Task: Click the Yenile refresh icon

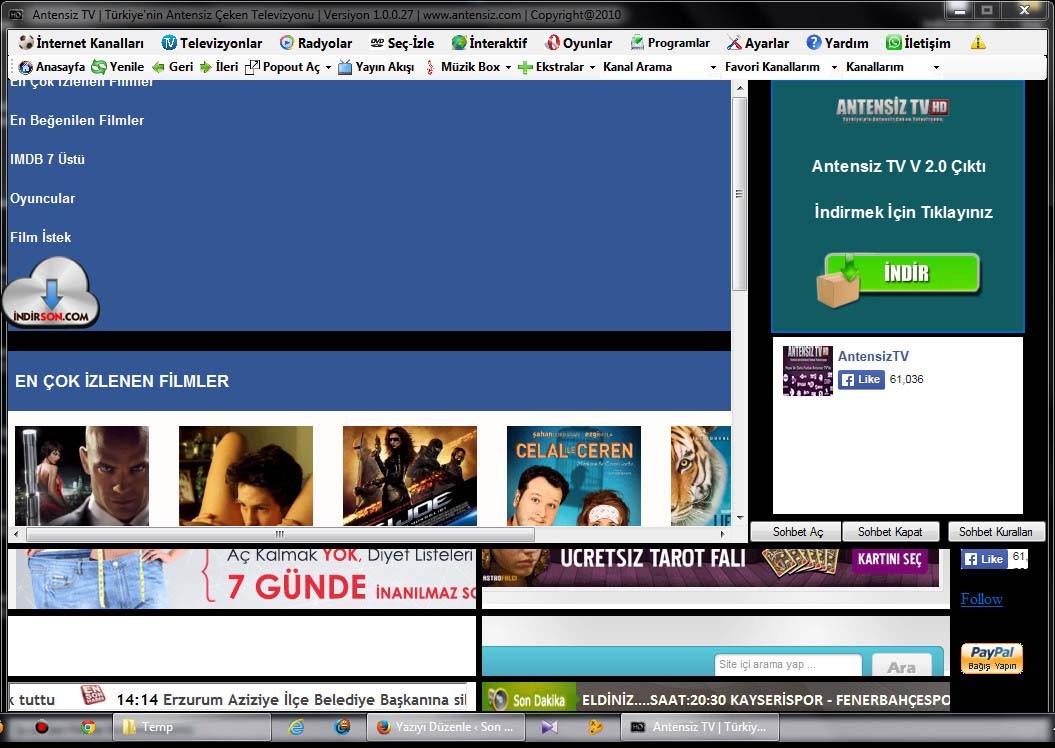Action: [99, 67]
